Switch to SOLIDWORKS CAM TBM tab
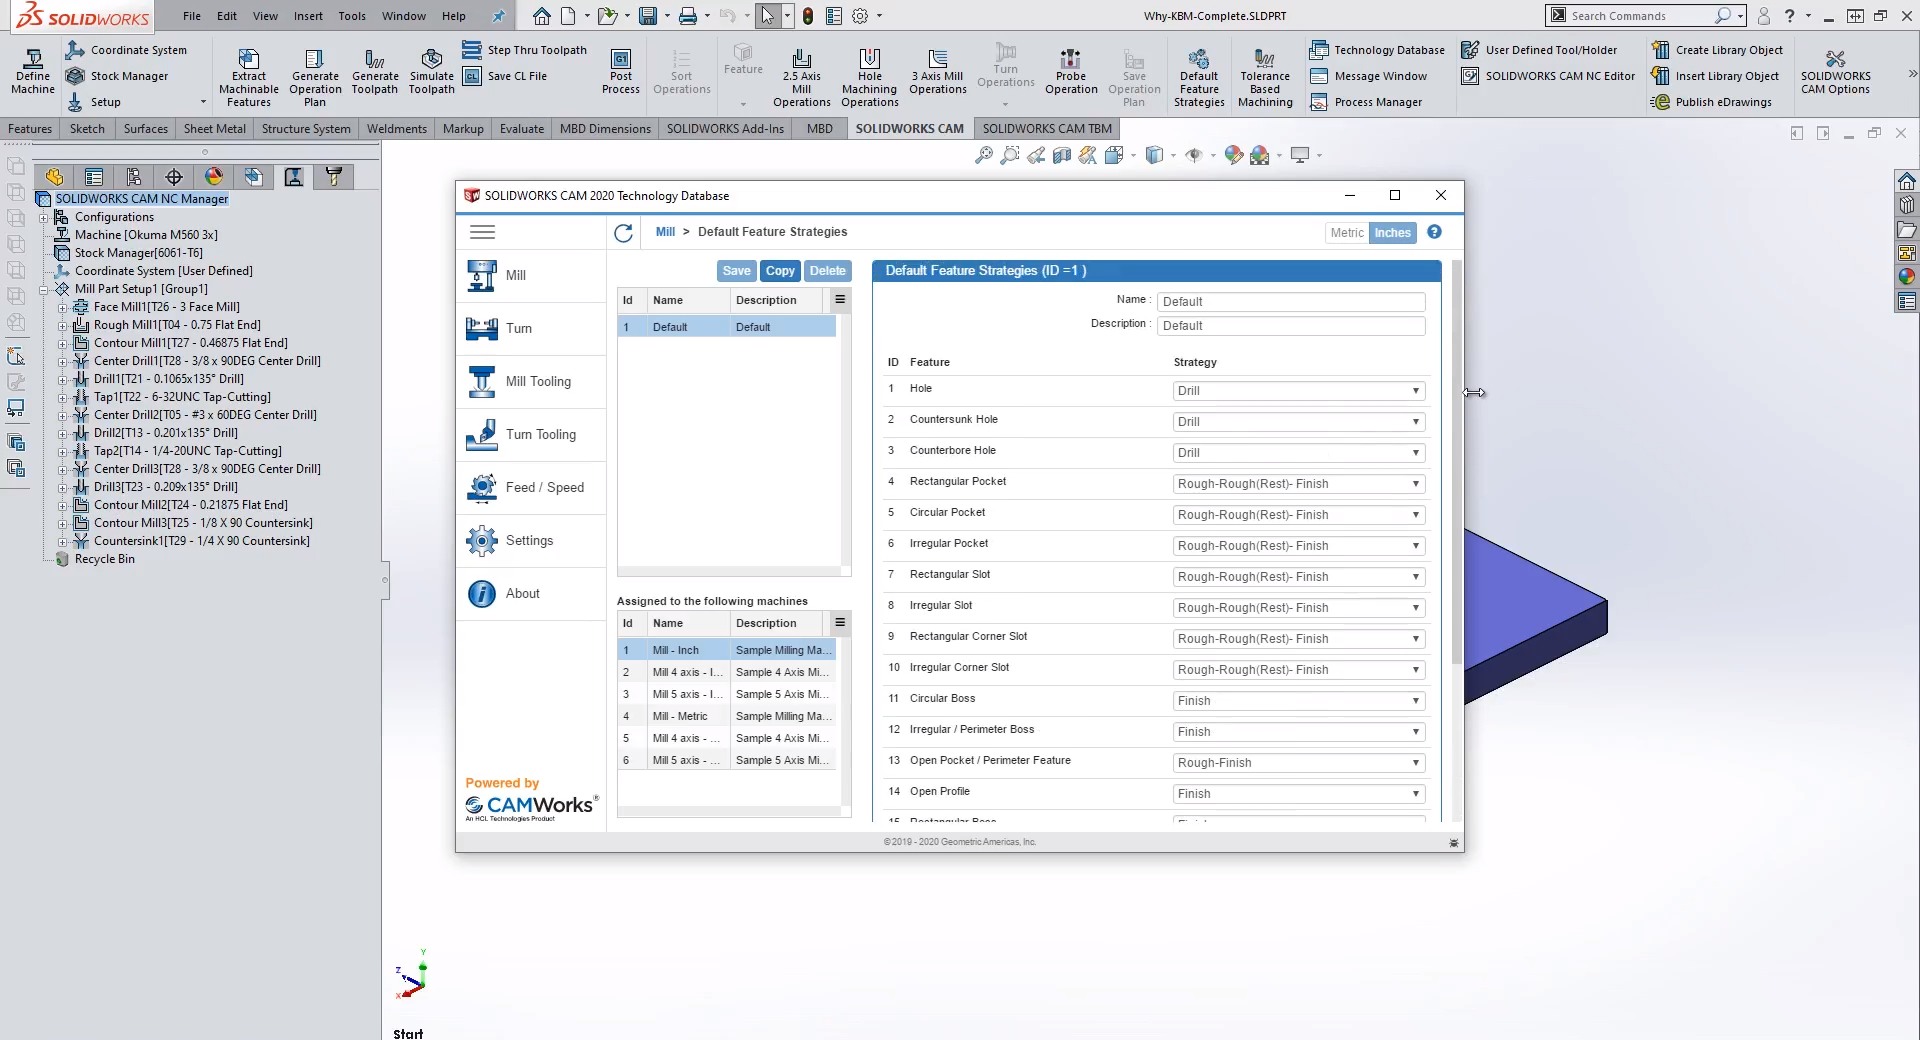 coord(1047,129)
